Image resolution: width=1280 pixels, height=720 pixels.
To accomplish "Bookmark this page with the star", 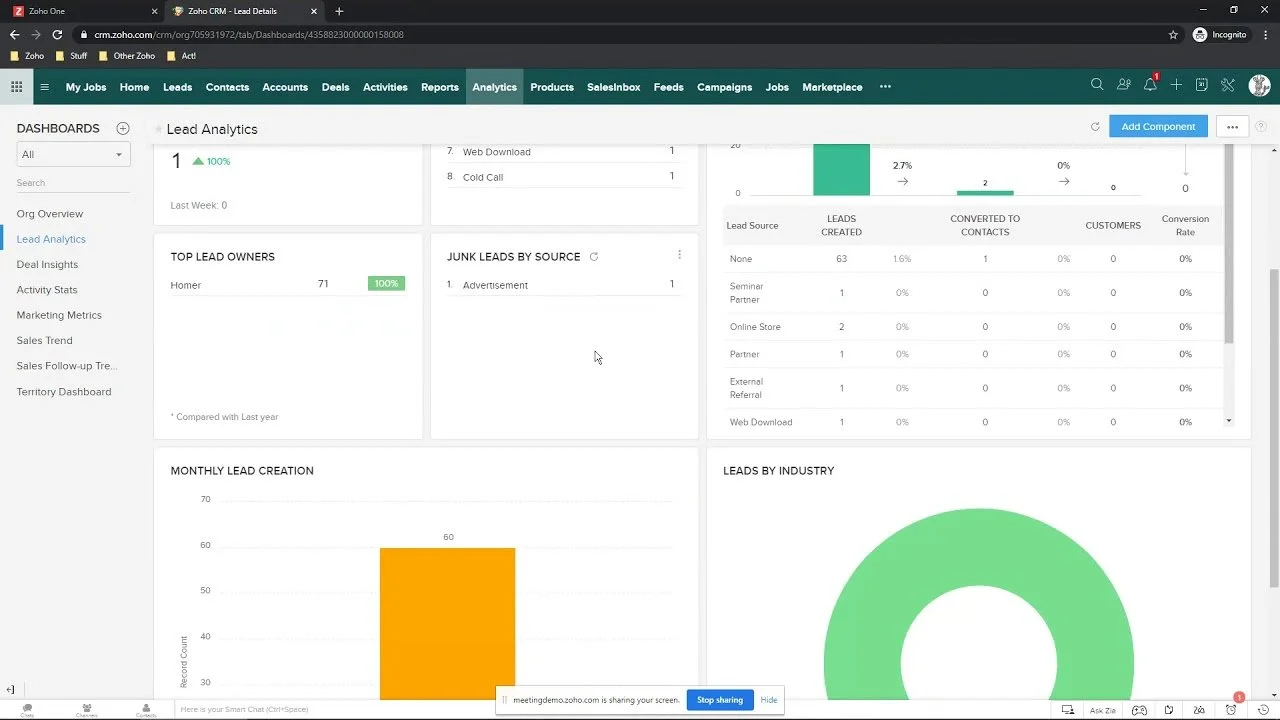I will [1173, 34].
